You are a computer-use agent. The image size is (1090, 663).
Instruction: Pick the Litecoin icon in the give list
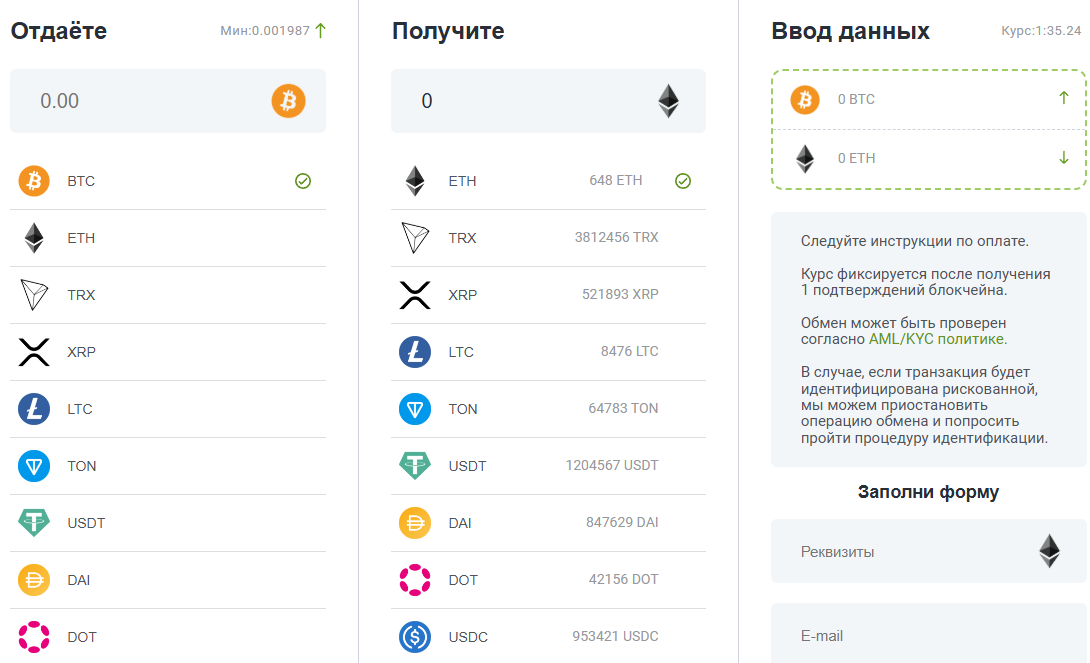34,409
